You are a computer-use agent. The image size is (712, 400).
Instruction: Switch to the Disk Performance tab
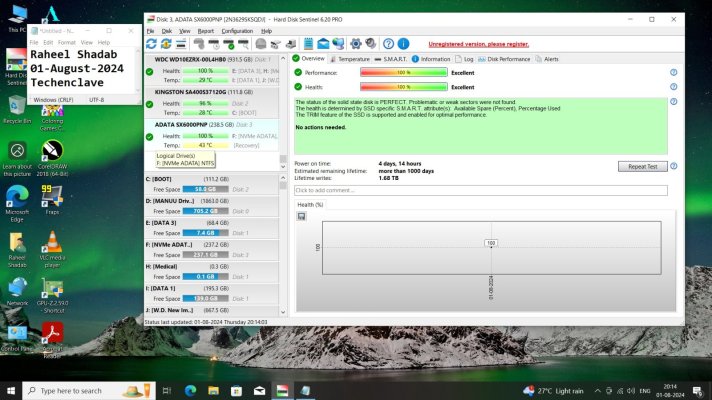[x=504, y=59]
